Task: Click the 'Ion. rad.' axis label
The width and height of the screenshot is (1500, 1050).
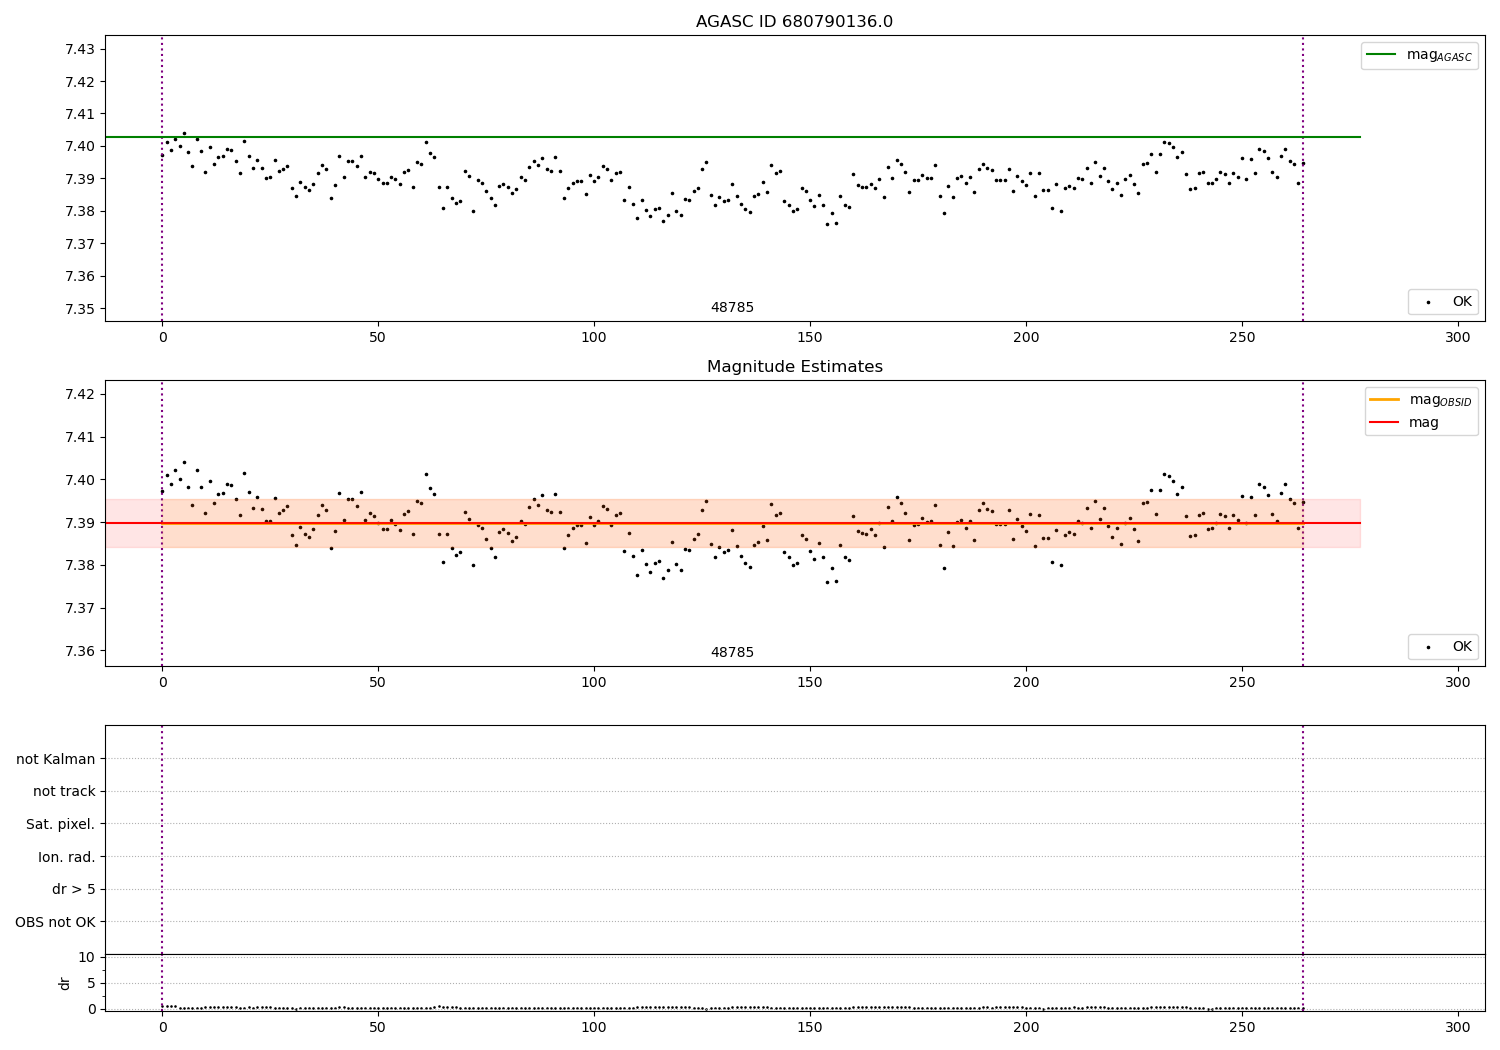Action: pos(67,857)
